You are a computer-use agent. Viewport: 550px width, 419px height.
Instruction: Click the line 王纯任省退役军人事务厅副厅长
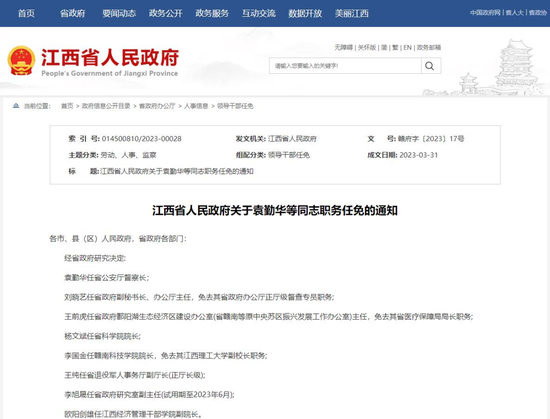[x=135, y=375]
